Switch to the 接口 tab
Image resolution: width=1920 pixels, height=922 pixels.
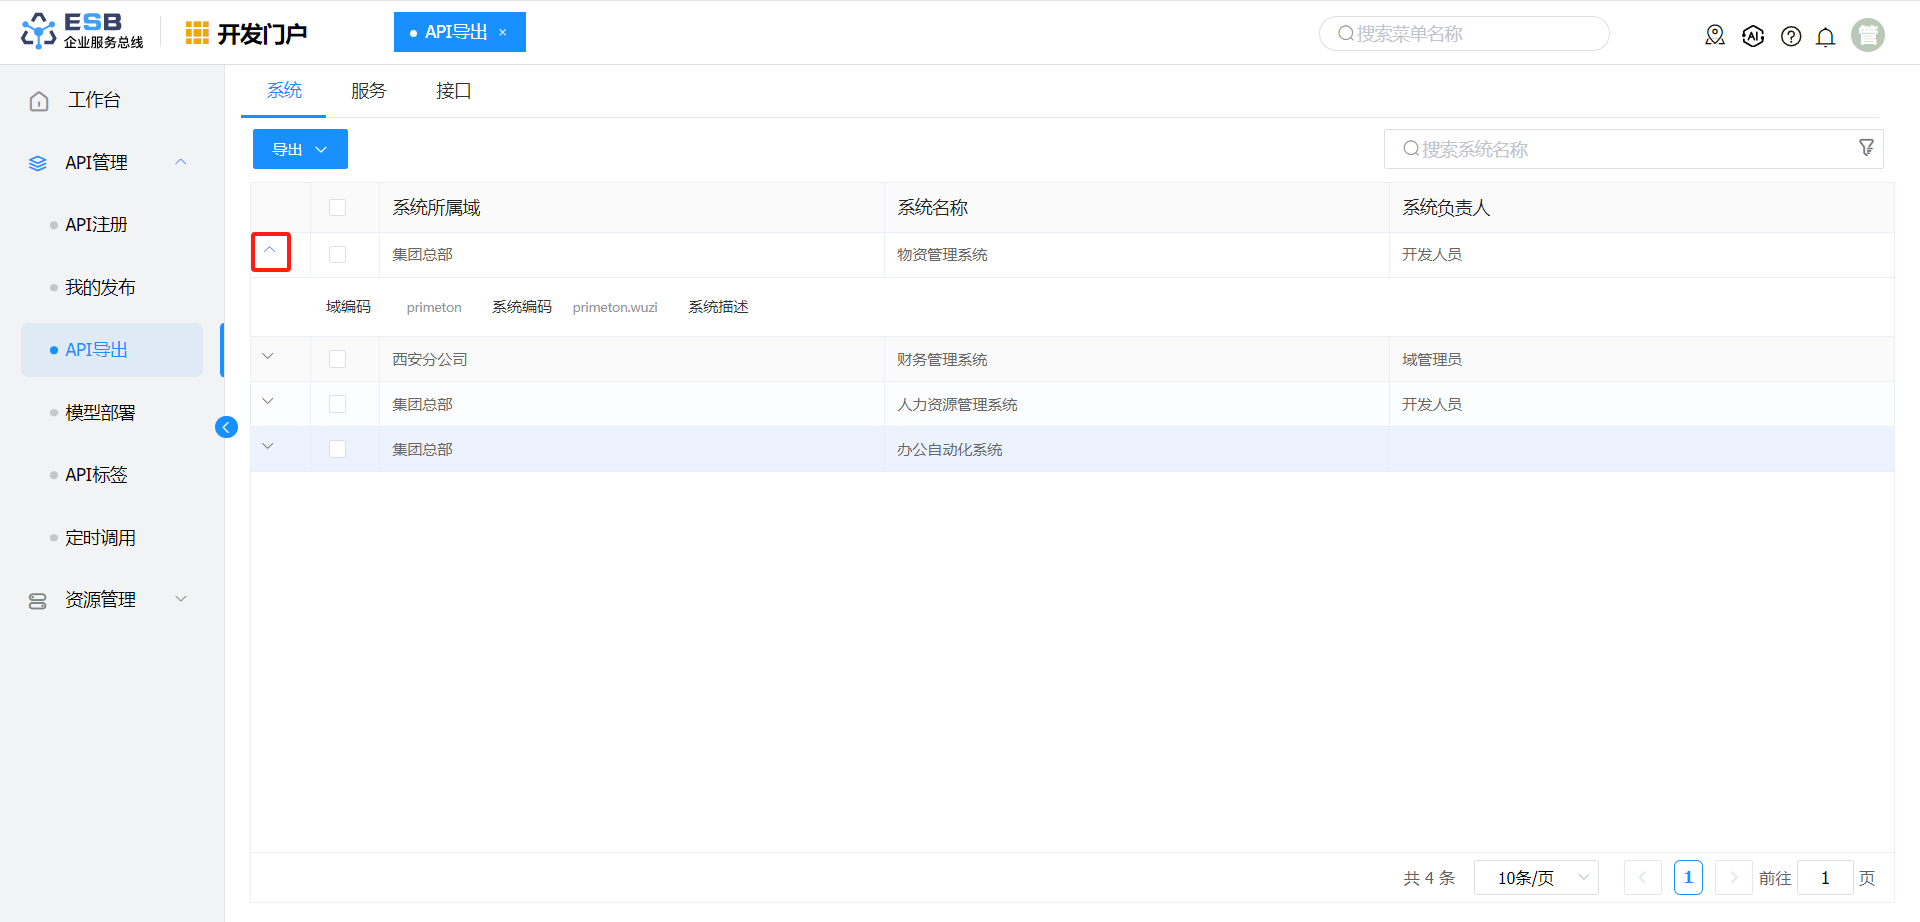(x=453, y=91)
